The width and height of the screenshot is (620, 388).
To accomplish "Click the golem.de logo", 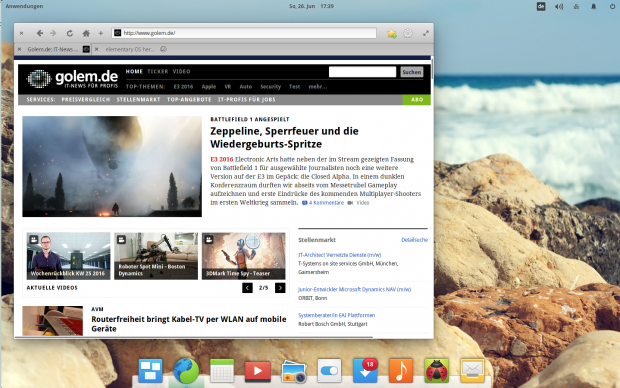I will tap(72, 79).
